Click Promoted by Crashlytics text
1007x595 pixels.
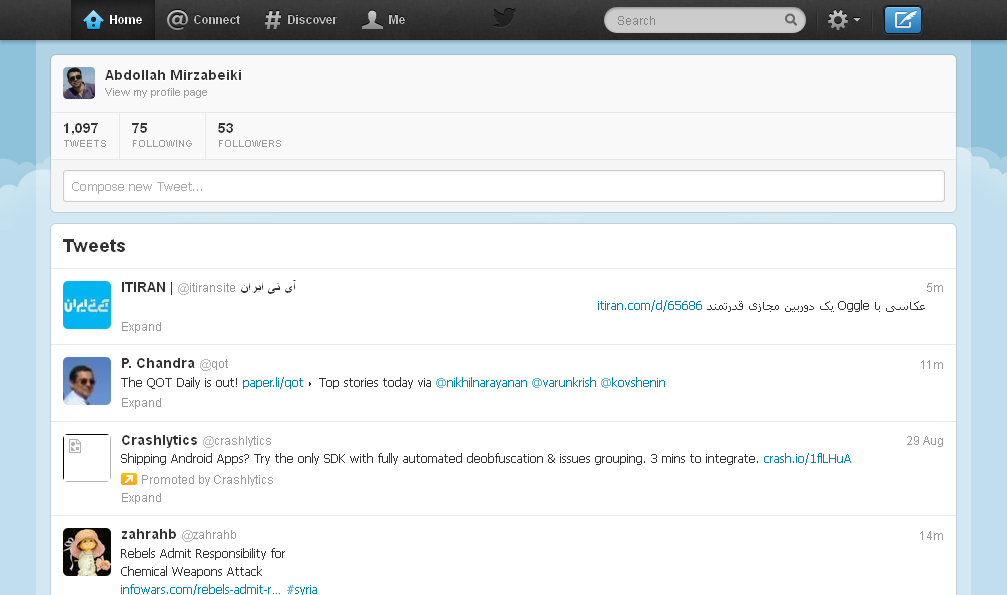[x=207, y=480]
